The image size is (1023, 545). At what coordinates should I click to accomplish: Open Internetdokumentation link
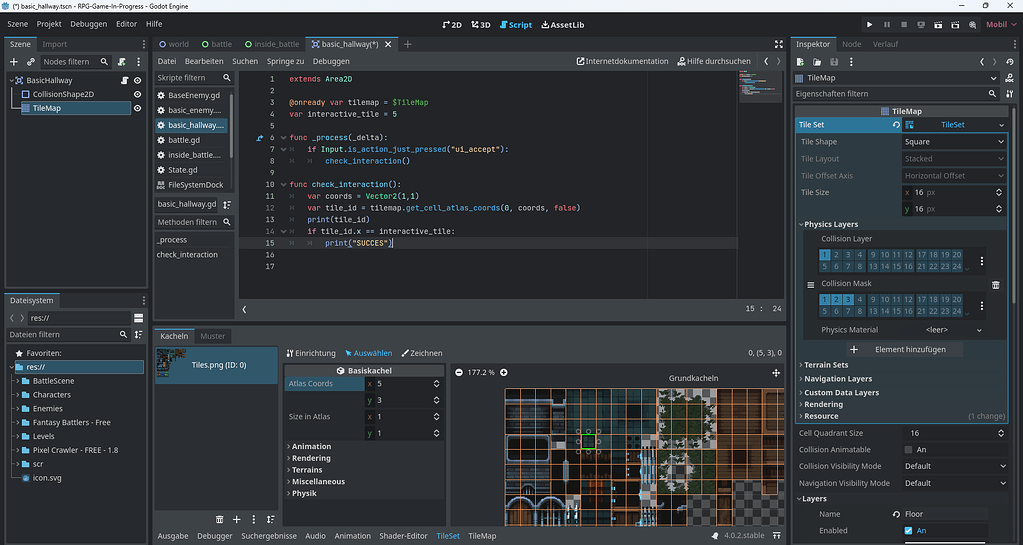(x=622, y=61)
